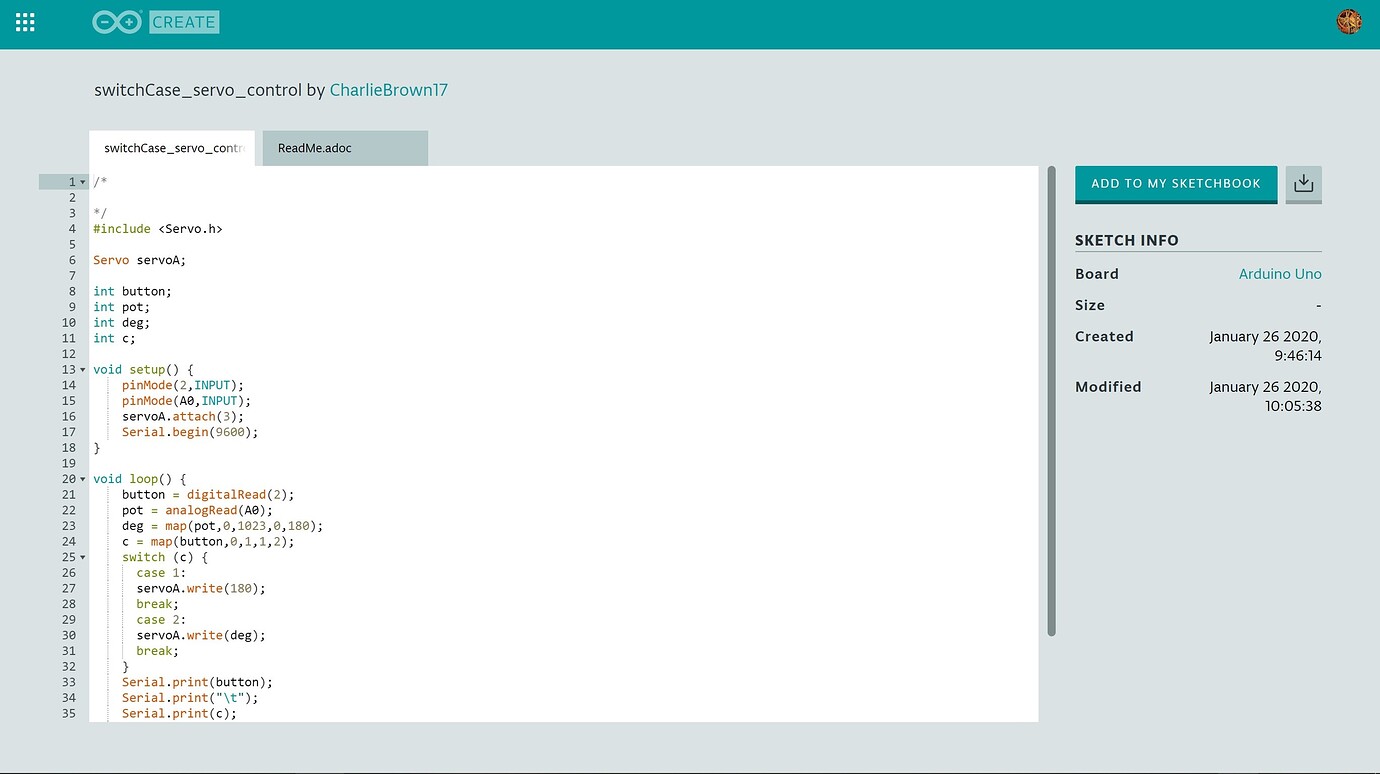1380x774 pixels.
Task: Collapse the comment block fold at line 1
Action: point(82,181)
